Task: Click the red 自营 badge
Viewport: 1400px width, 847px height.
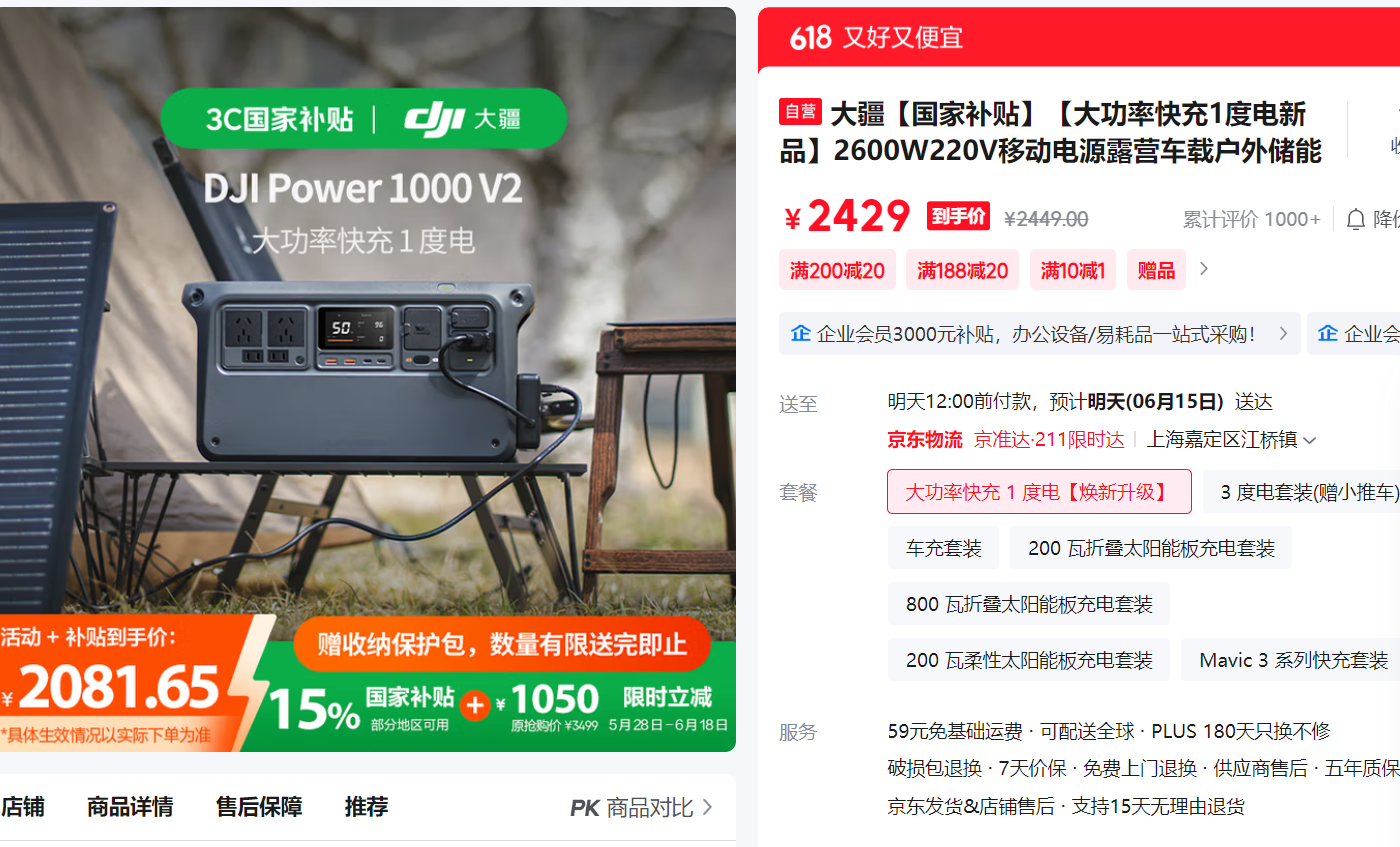Action: tap(800, 112)
